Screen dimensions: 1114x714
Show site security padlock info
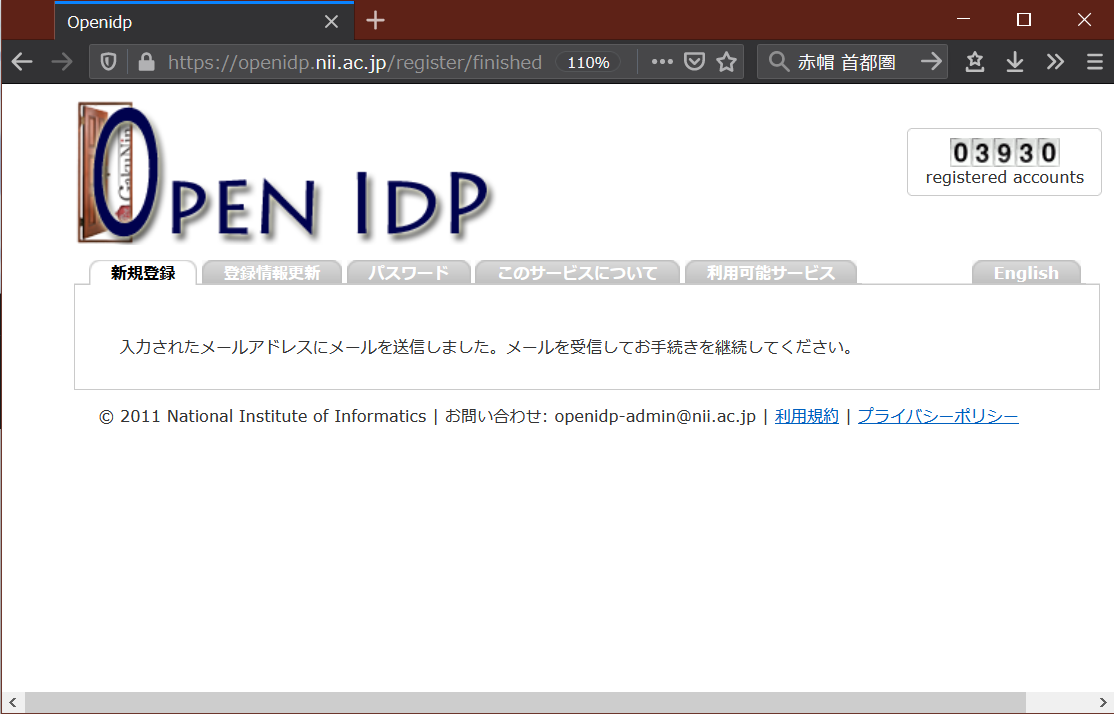click(146, 63)
